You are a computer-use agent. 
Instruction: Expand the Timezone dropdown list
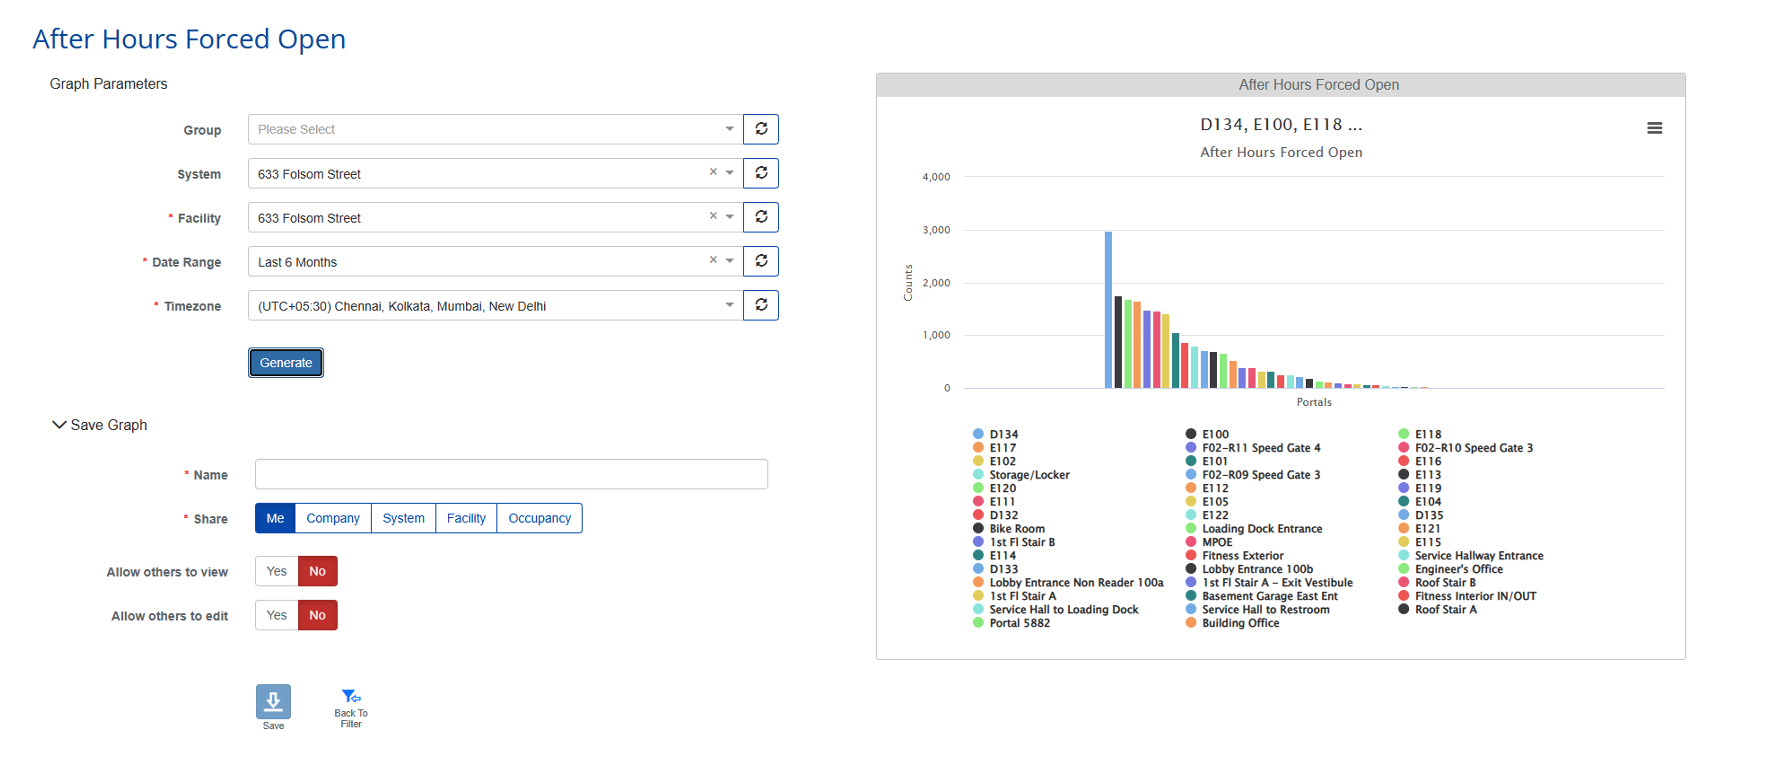pyautogui.click(x=729, y=305)
